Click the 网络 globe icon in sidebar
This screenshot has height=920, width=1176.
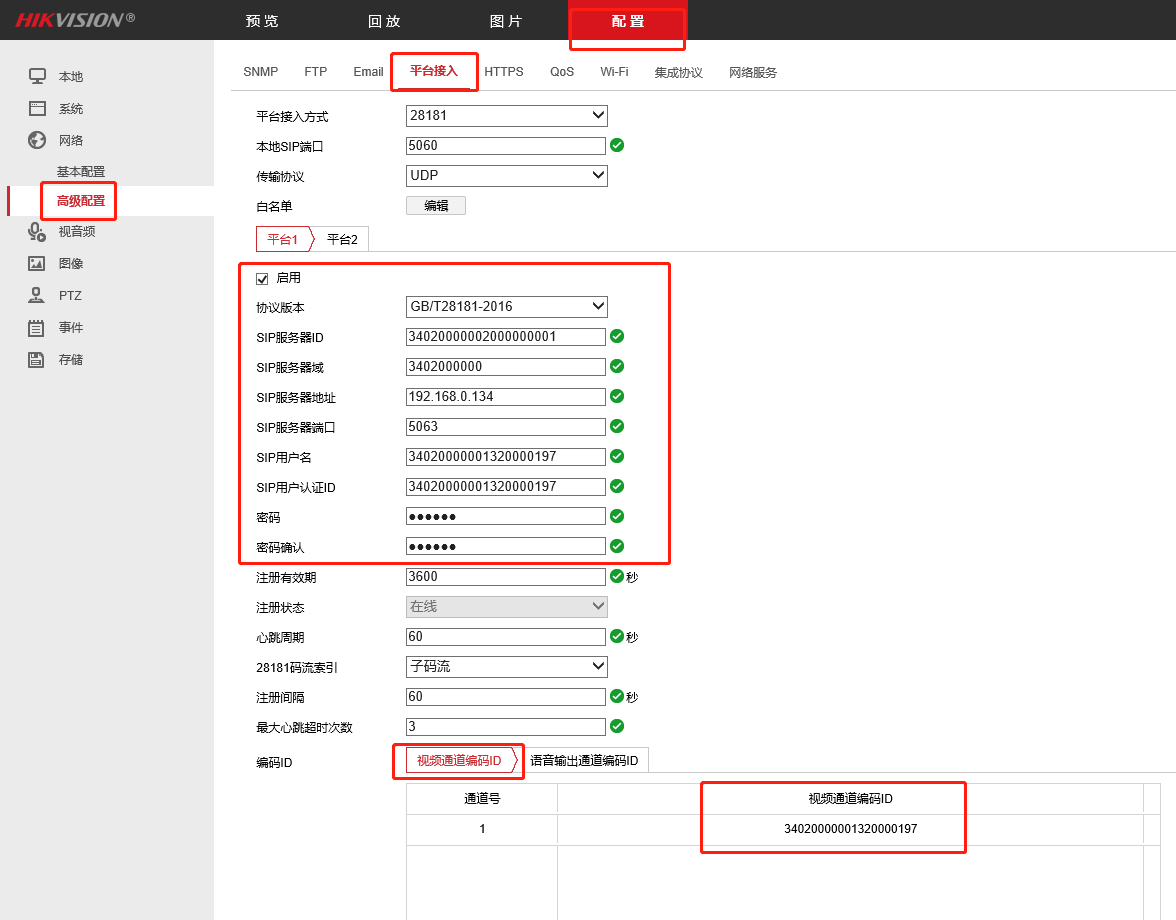(37, 140)
